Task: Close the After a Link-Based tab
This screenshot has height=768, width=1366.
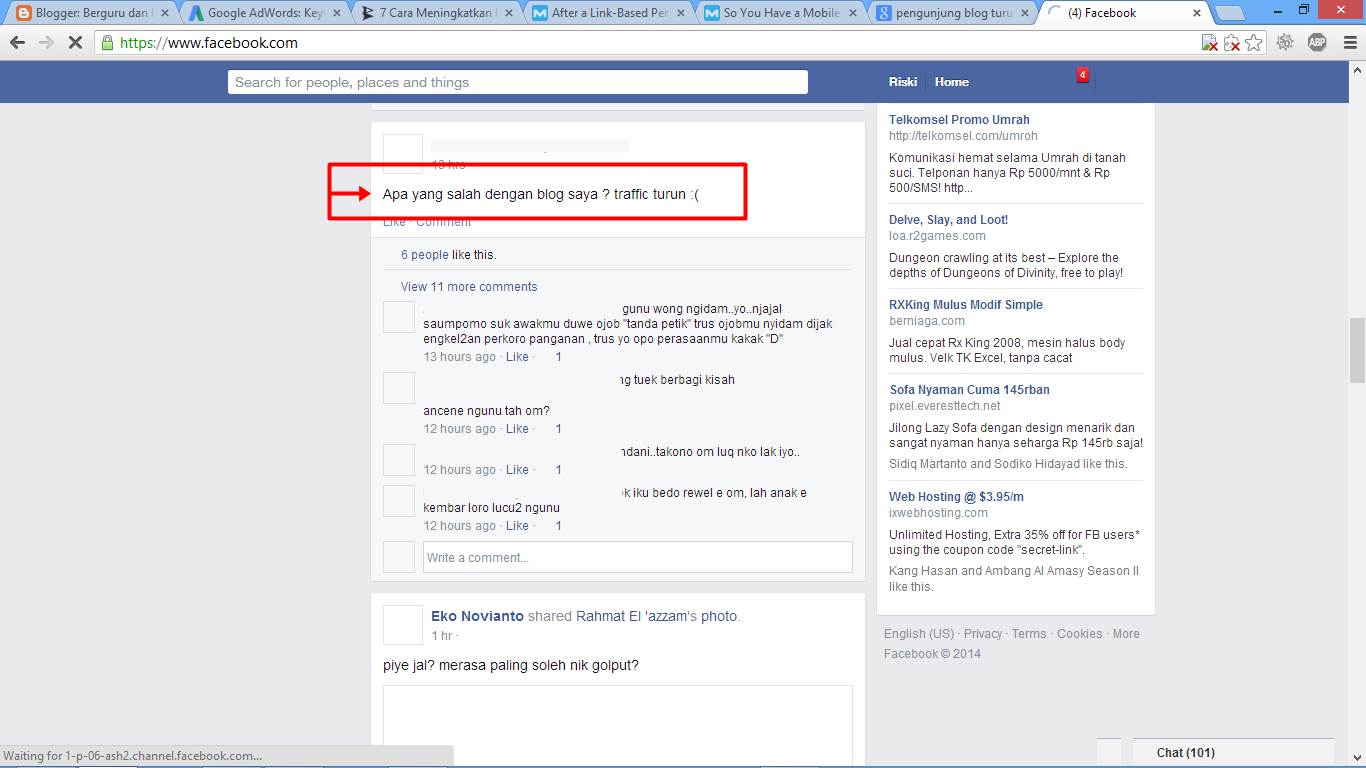Action: 682,13
